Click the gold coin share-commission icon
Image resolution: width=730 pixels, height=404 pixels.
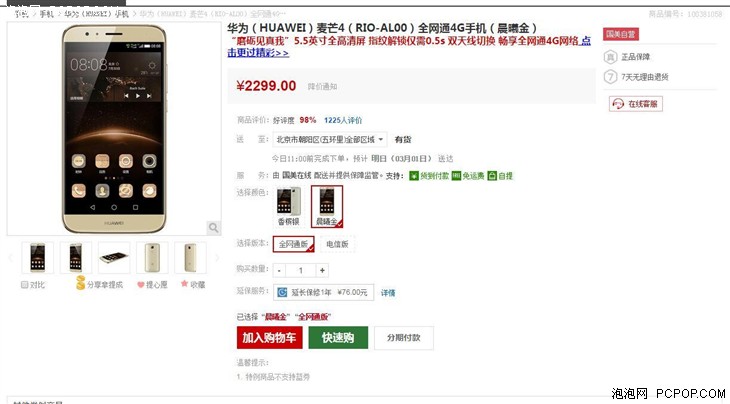pos(81,283)
